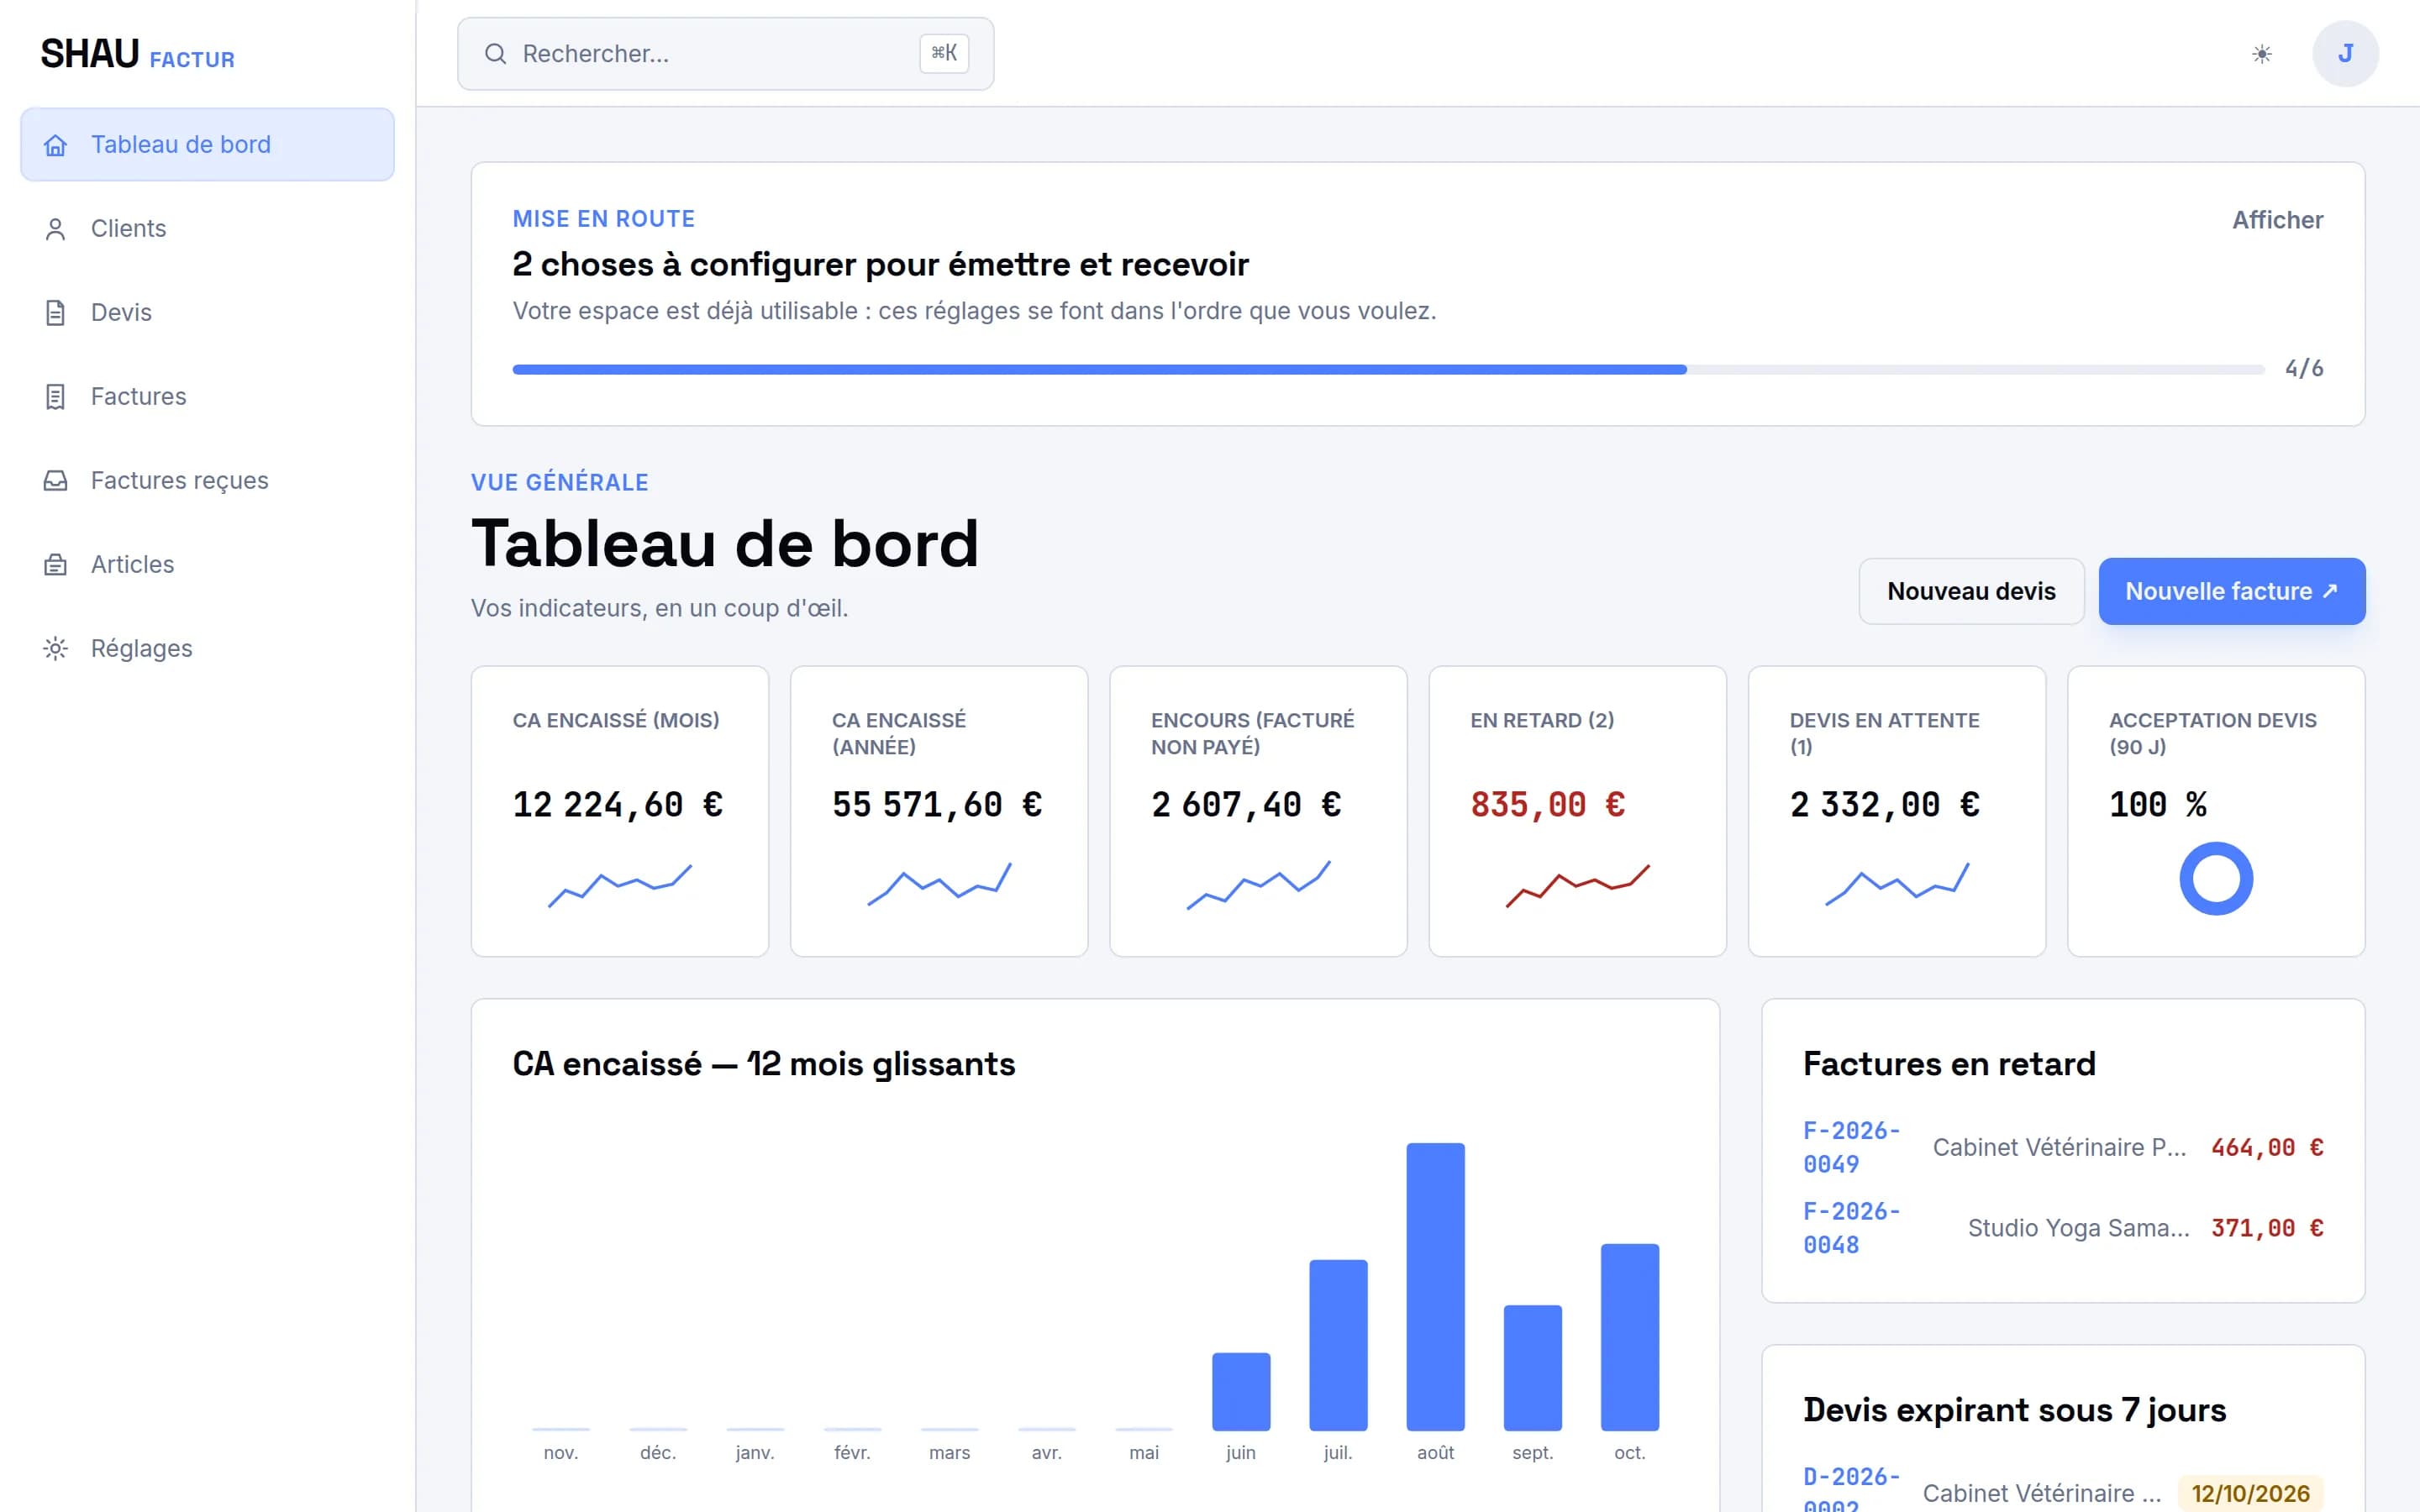2420x1512 pixels.
Task: Focus the Rechercher search field
Action: pyautogui.click(x=725, y=54)
